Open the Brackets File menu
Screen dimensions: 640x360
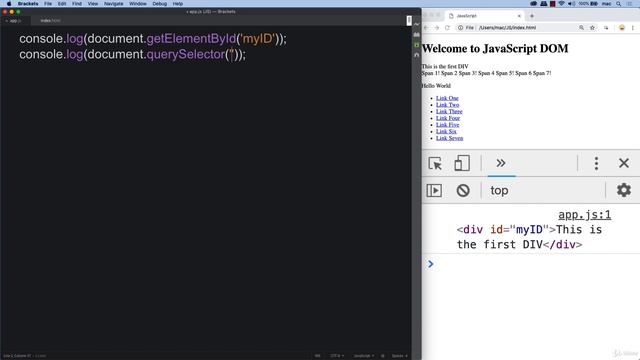[x=48, y=4]
